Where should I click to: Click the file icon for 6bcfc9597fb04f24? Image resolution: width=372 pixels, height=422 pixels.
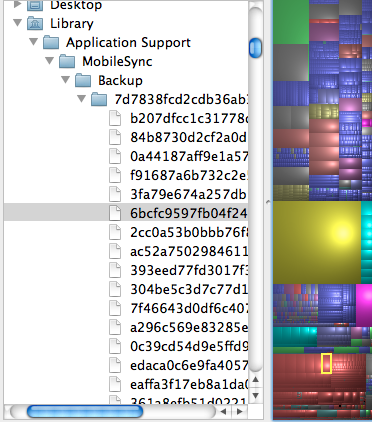tap(115, 213)
